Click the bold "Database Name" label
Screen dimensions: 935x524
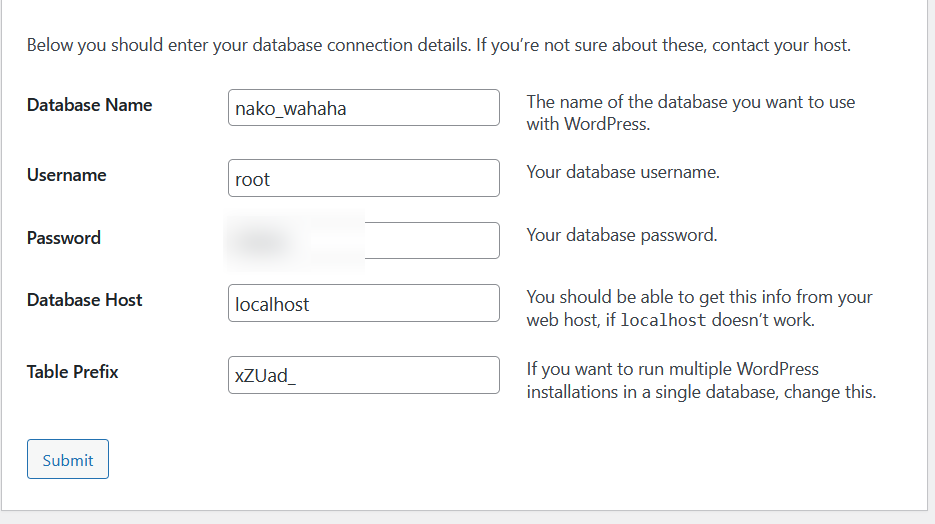(x=89, y=105)
